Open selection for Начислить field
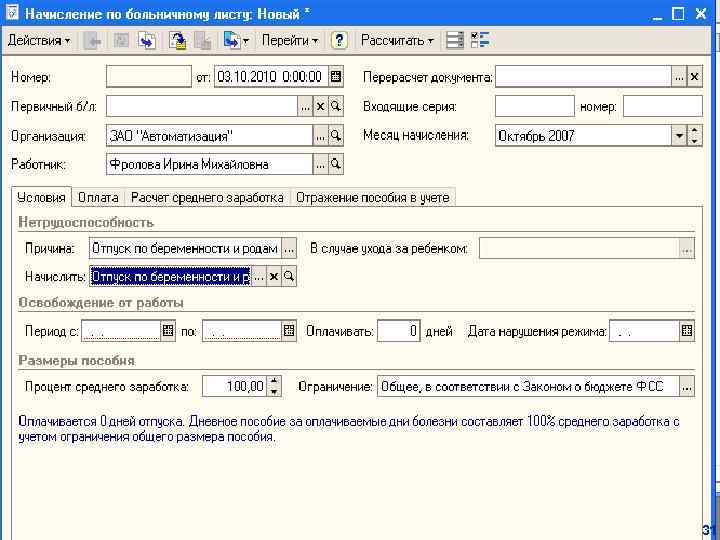Image resolution: width=720 pixels, height=540 pixels. click(259, 276)
